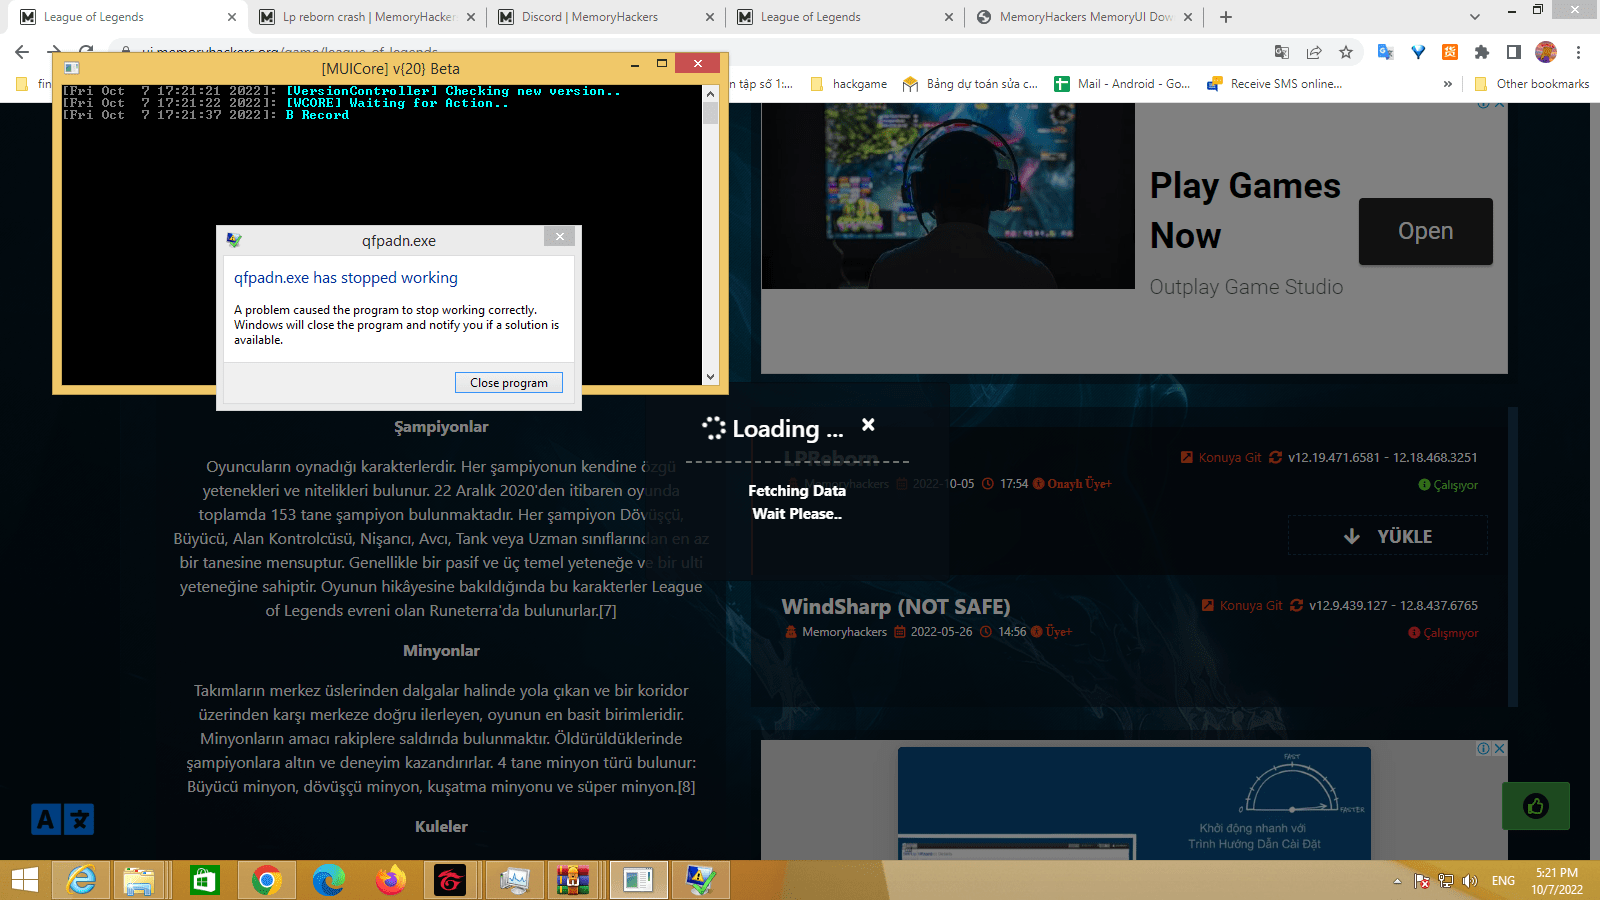Open the network tray icon
The height and width of the screenshot is (900, 1600).
click(x=1446, y=881)
